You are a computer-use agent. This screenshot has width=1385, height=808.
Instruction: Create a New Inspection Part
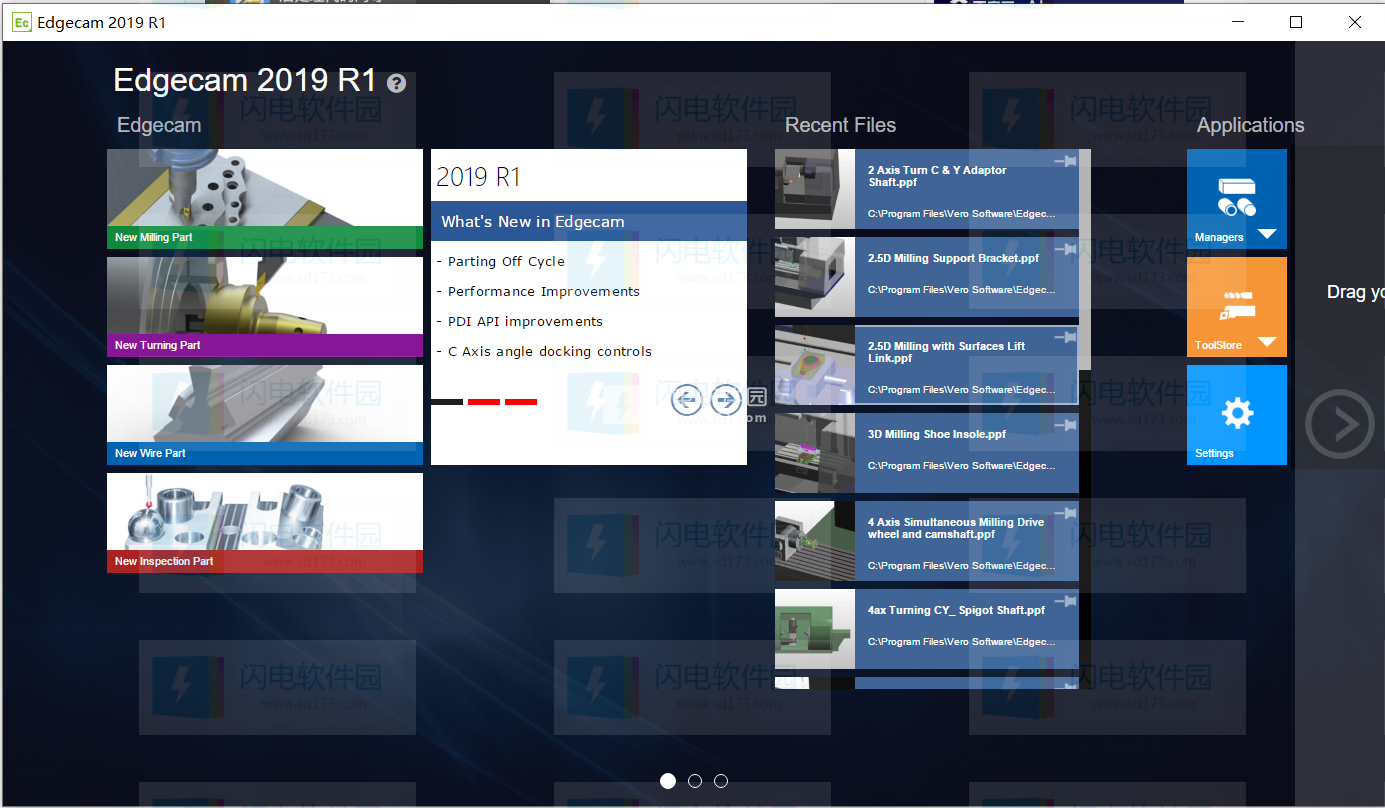[265, 522]
